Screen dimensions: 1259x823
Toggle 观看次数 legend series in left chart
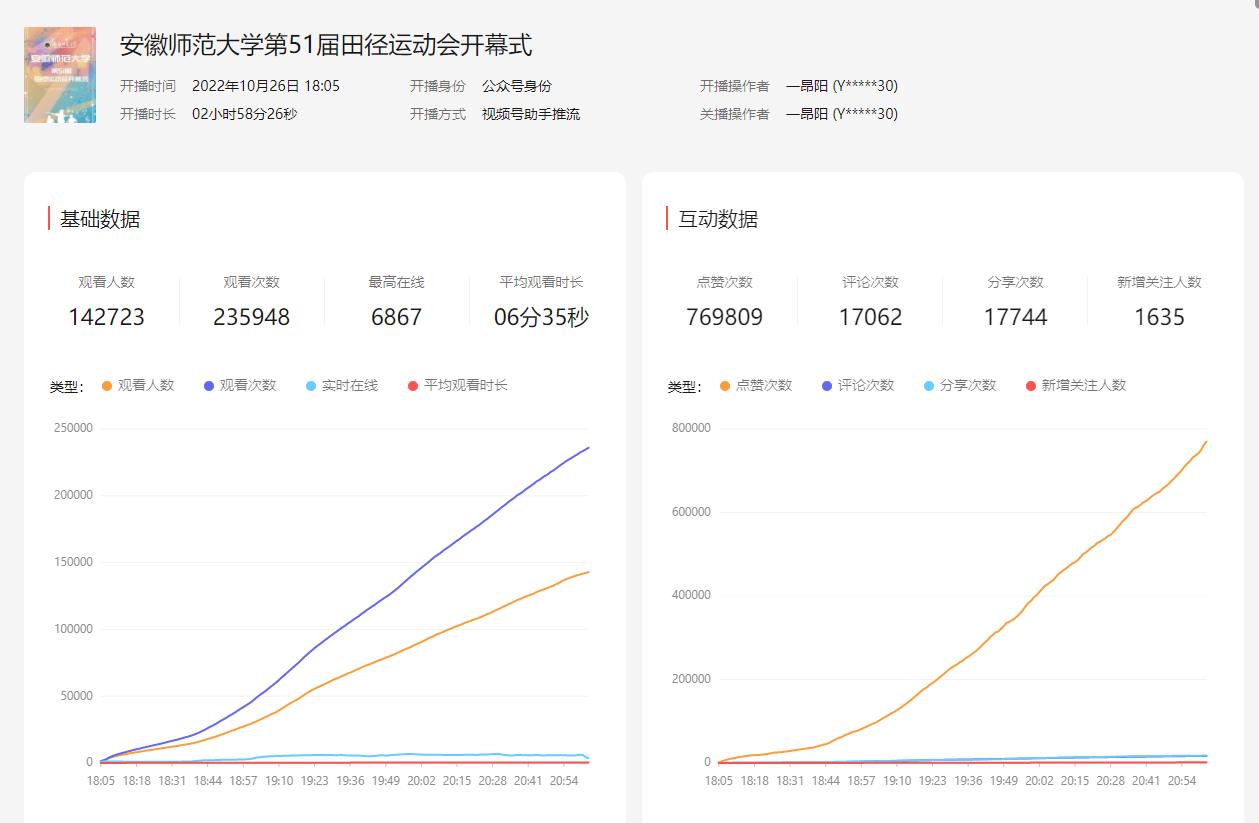pyautogui.click(x=239, y=386)
